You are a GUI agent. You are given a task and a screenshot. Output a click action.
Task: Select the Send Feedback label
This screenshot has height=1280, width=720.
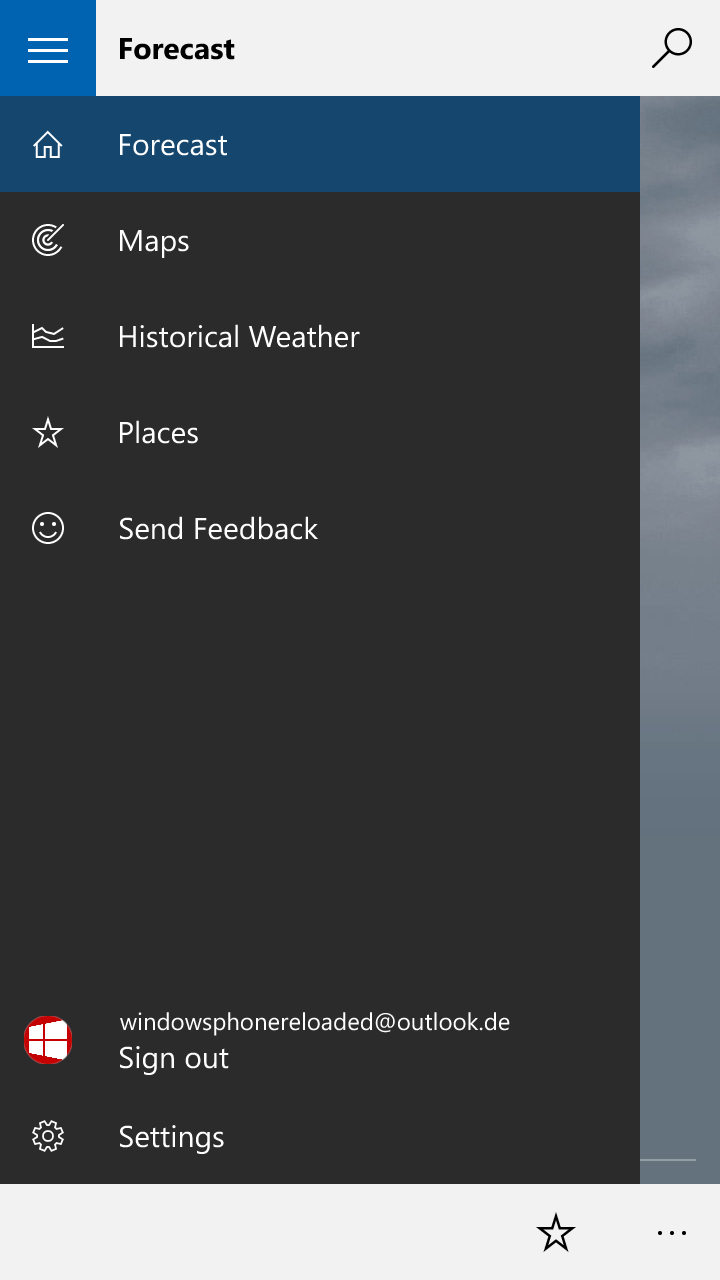click(218, 528)
